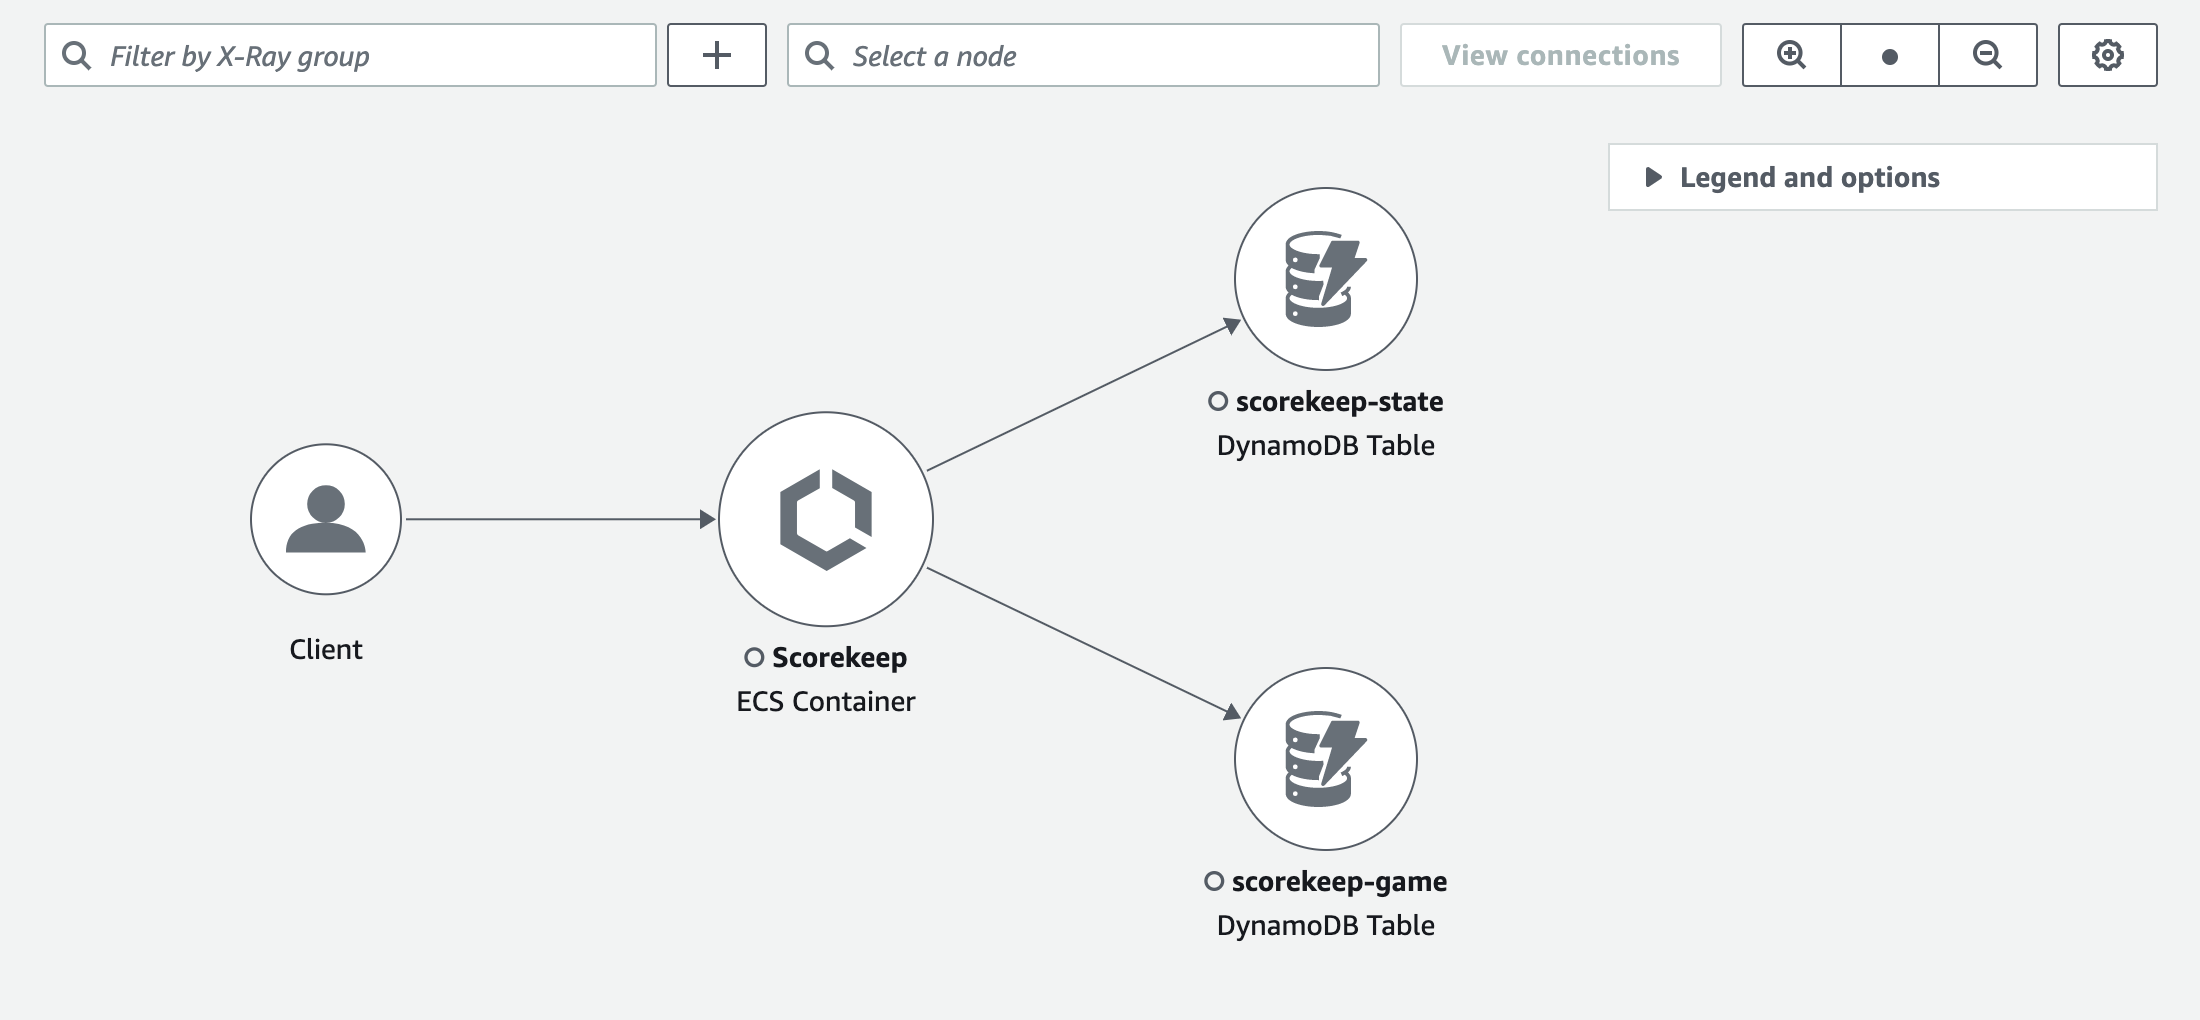Select the radio circle beside scorekeep-state
The width and height of the screenshot is (2200, 1020).
(x=1217, y=401)
